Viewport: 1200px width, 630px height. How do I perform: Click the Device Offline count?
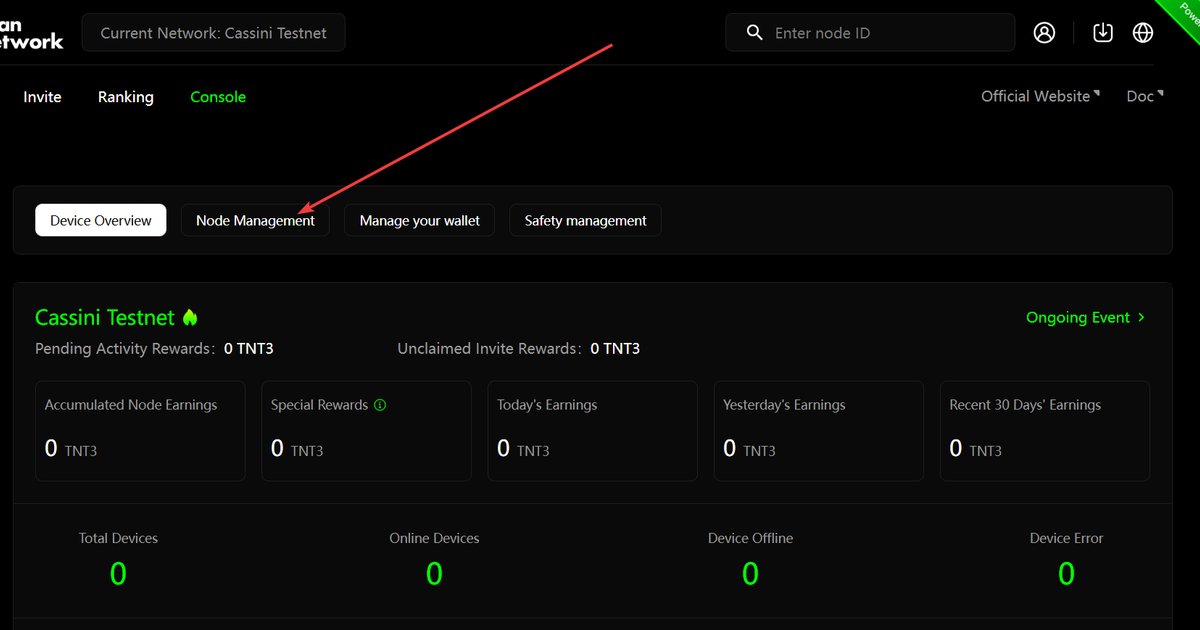(x=750, y=573)
